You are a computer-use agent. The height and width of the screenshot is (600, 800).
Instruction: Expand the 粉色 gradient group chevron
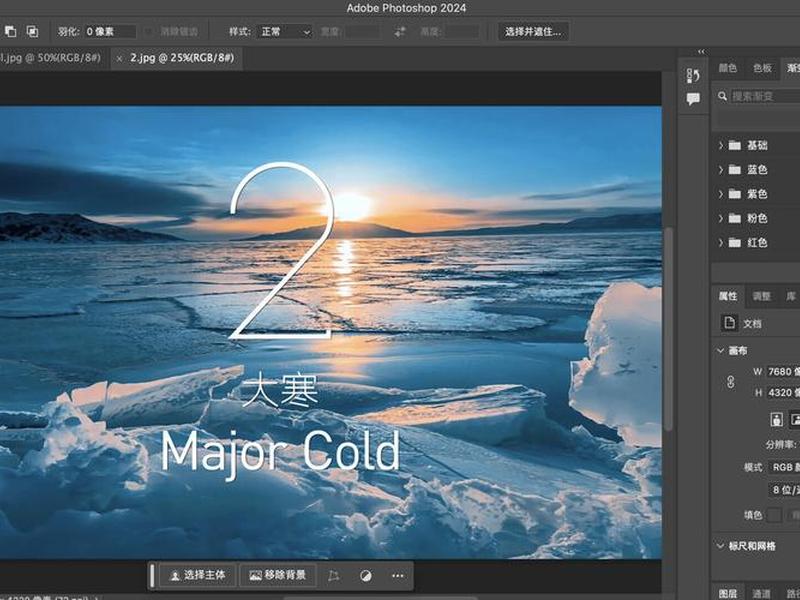(x=721, y=218)
